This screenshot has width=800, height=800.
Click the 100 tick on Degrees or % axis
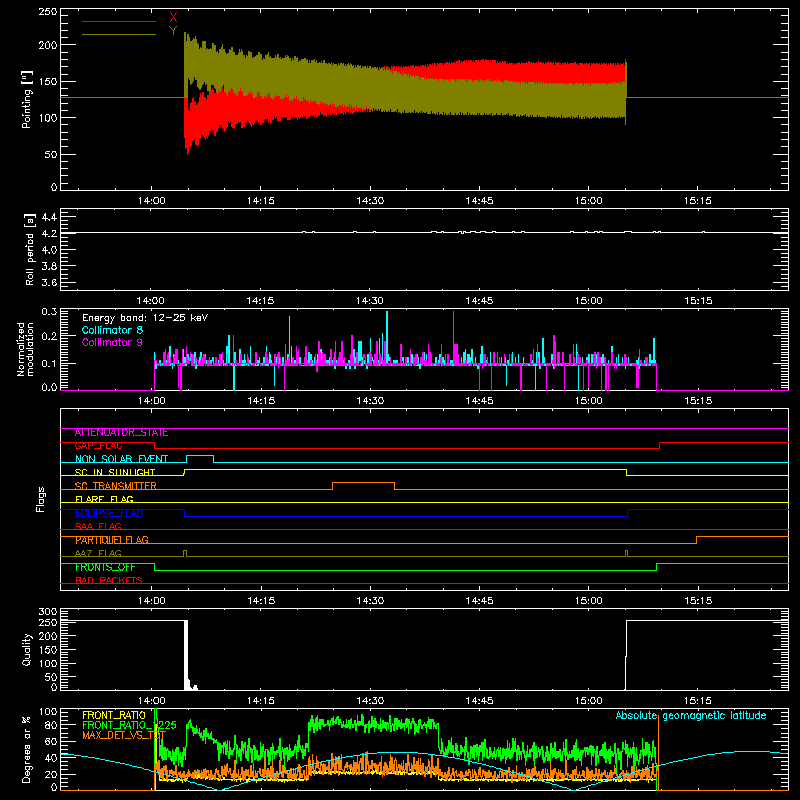[x=48, y=712]
